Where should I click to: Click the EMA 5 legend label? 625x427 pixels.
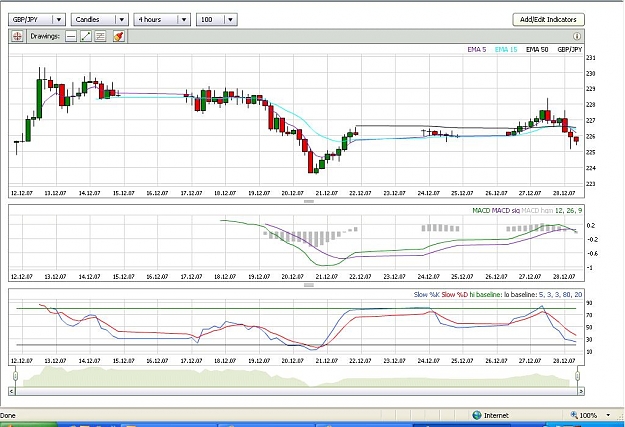477,49
